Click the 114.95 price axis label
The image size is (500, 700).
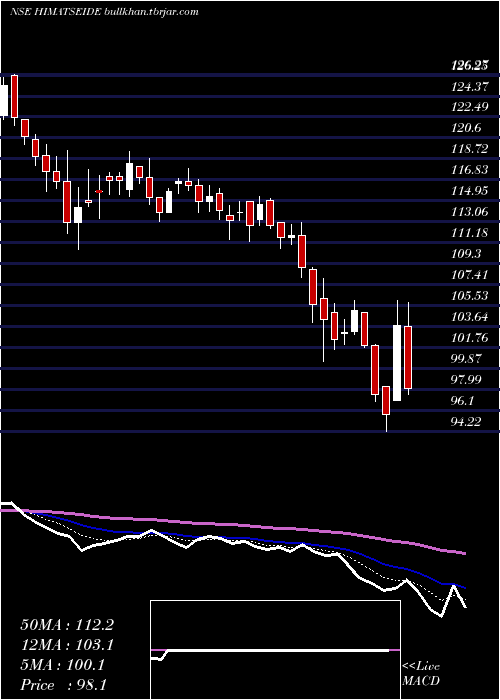[x=468, y=191]
